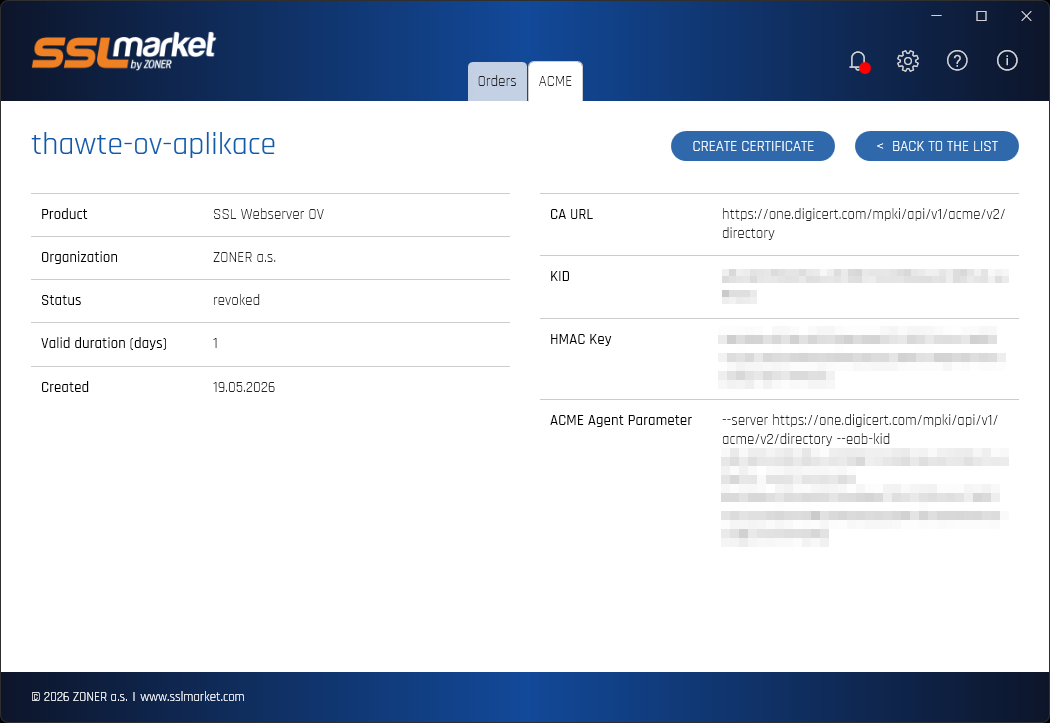
Task: Click the SSLmarket by ZONER logo
Action: point(124,51)
